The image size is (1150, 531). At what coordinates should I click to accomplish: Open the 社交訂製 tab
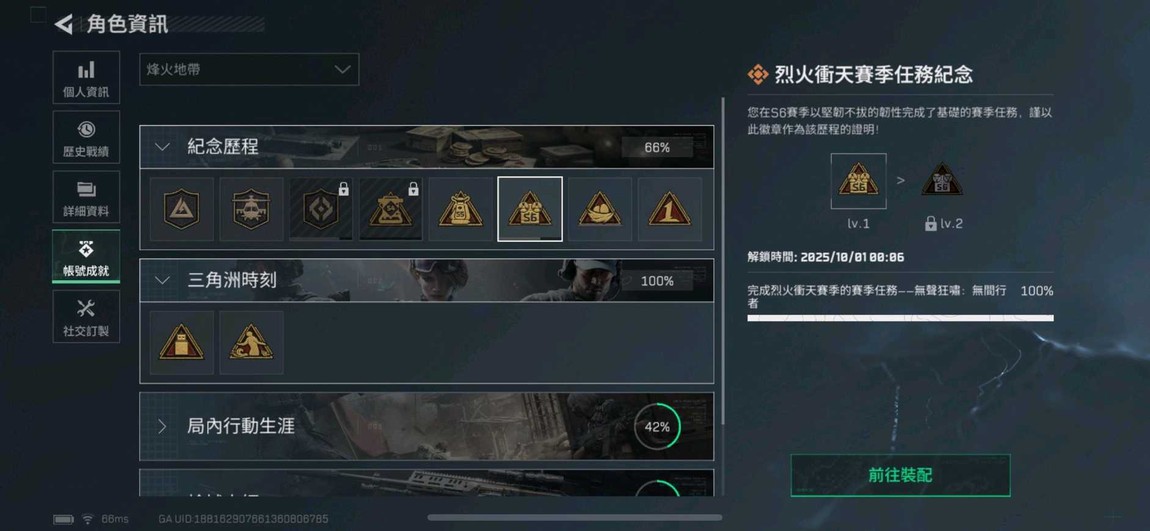pyautogui.click(x=86, y=316)
